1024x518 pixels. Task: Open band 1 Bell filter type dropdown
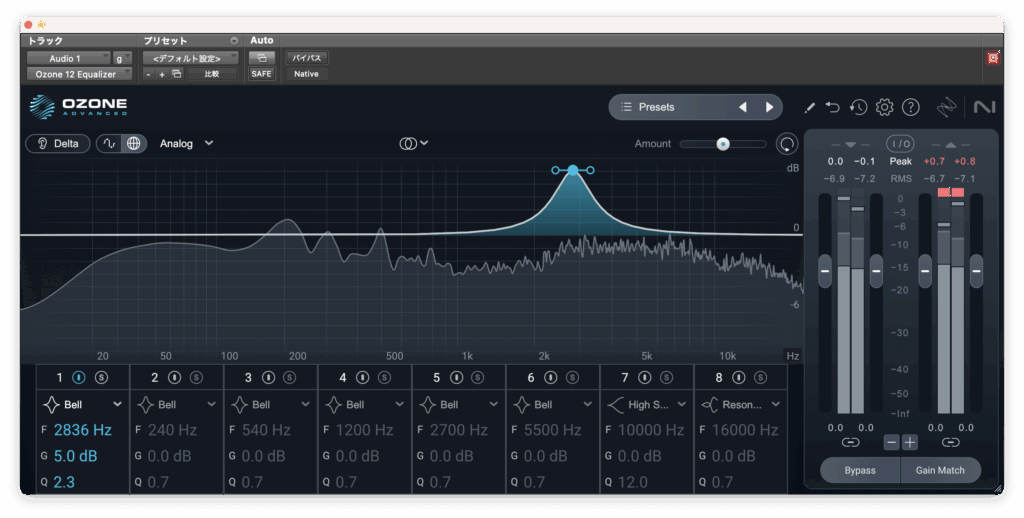point(83,404)
